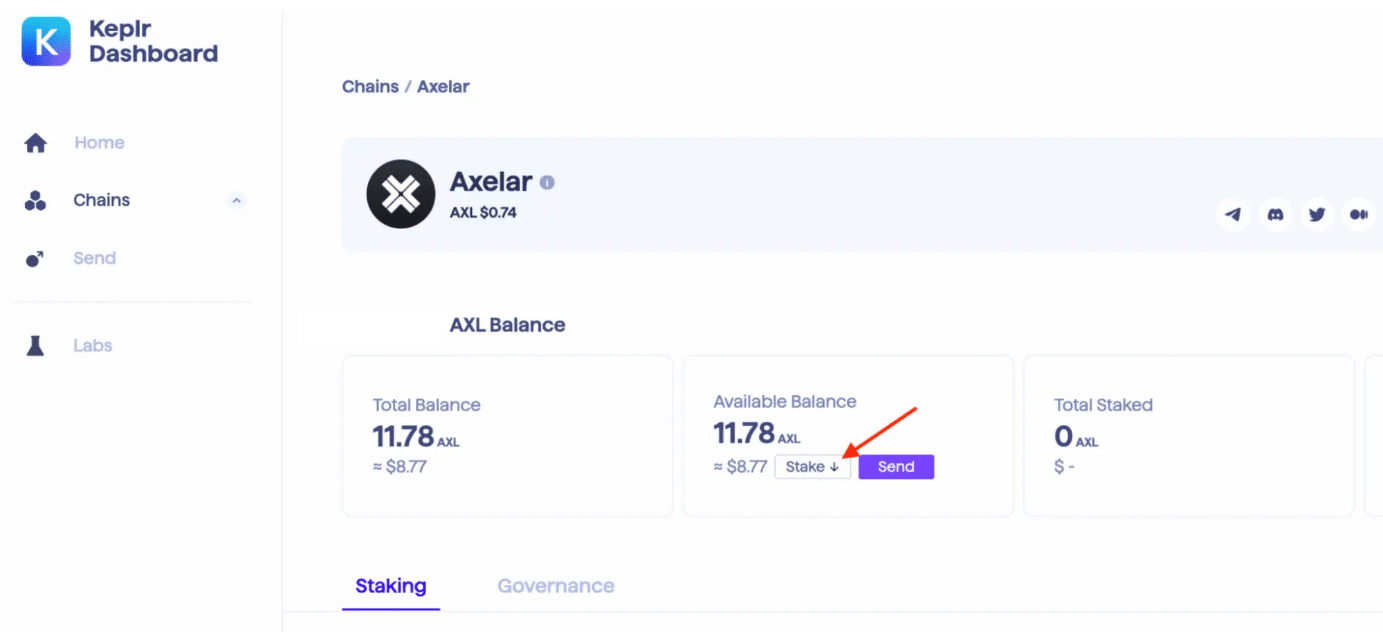
Task: Click the Send sidebar icon
Action: click(x=36, y=259)
